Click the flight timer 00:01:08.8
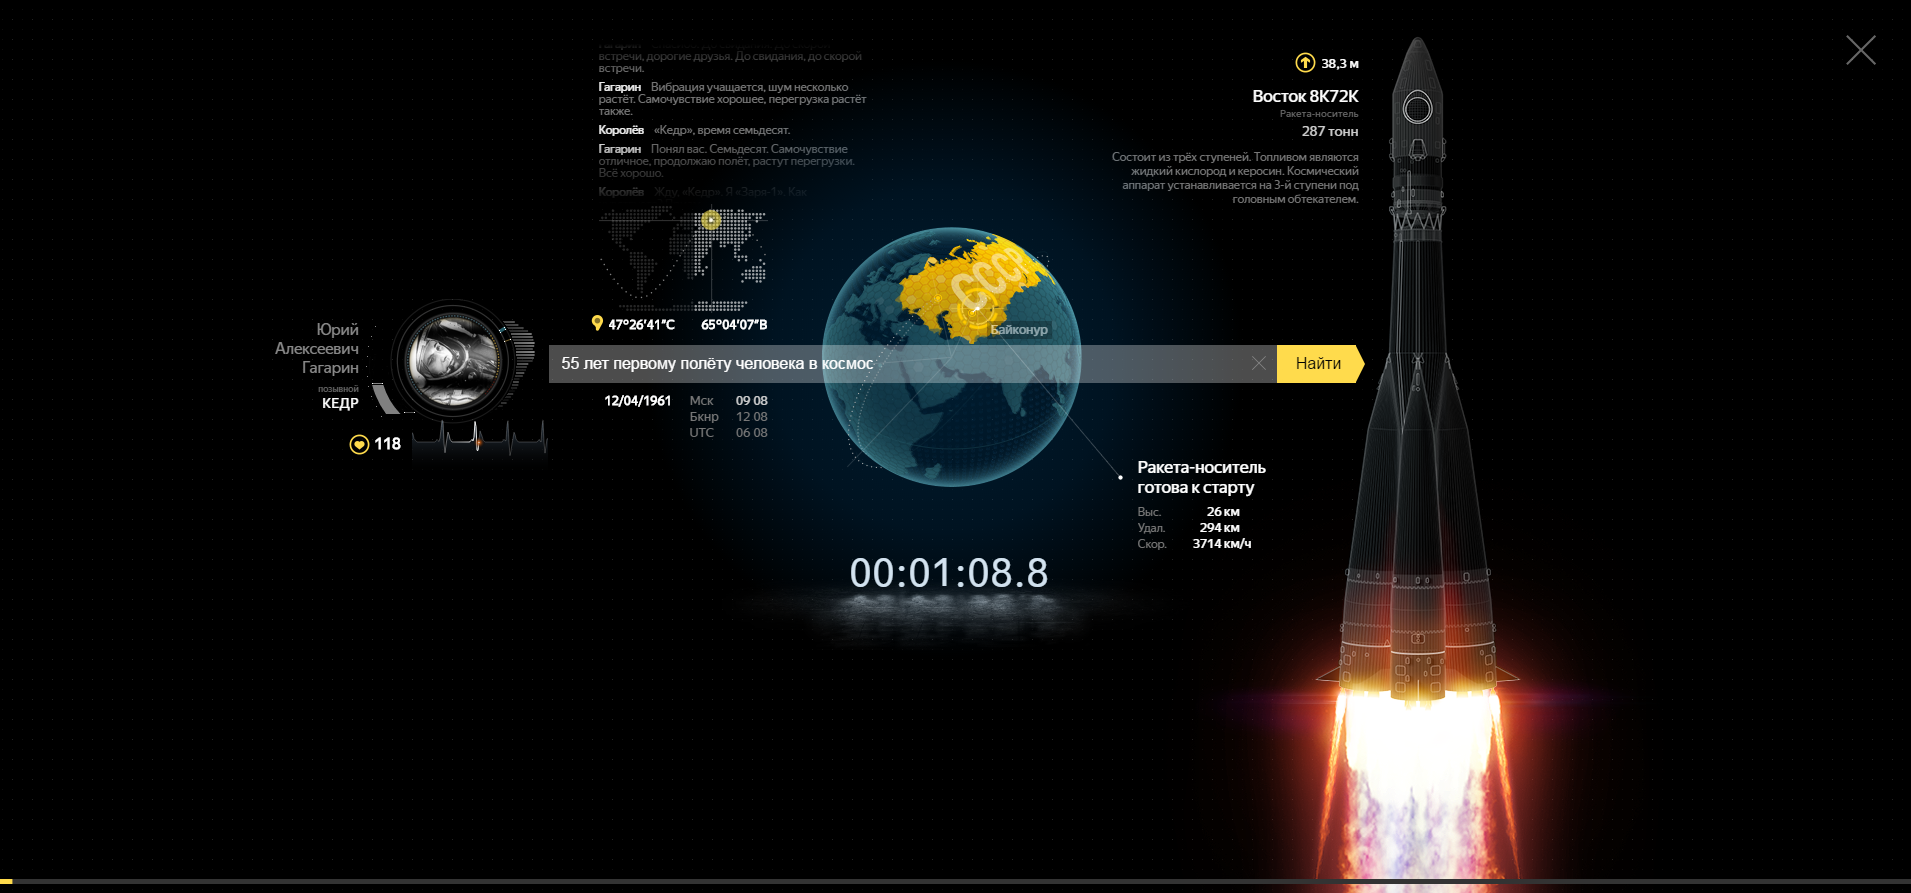 [949, 573]
